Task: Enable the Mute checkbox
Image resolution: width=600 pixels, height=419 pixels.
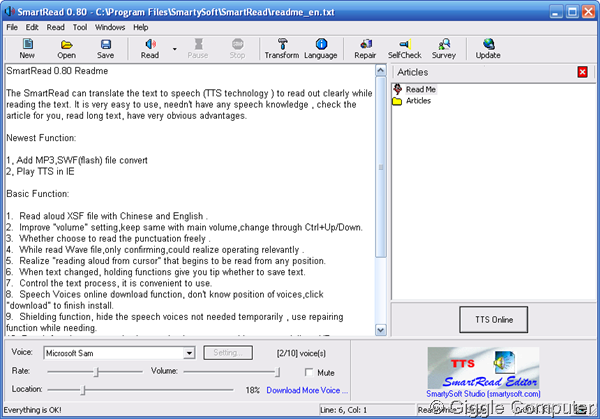Action: click(x=309, y=372)
